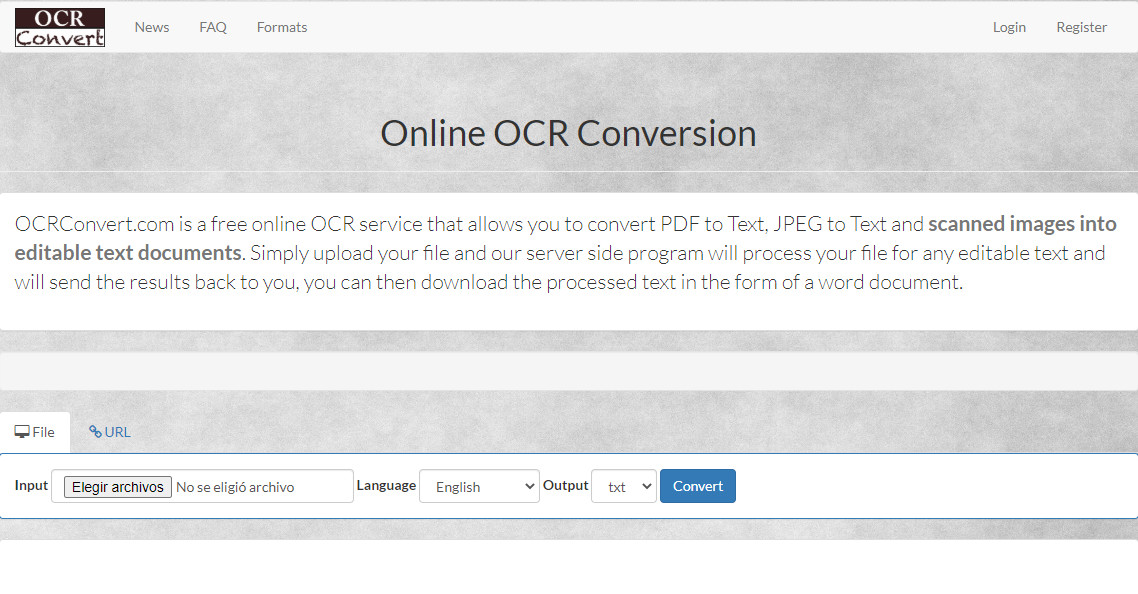
Task: Open the News page
Action: tap(152, 28)
